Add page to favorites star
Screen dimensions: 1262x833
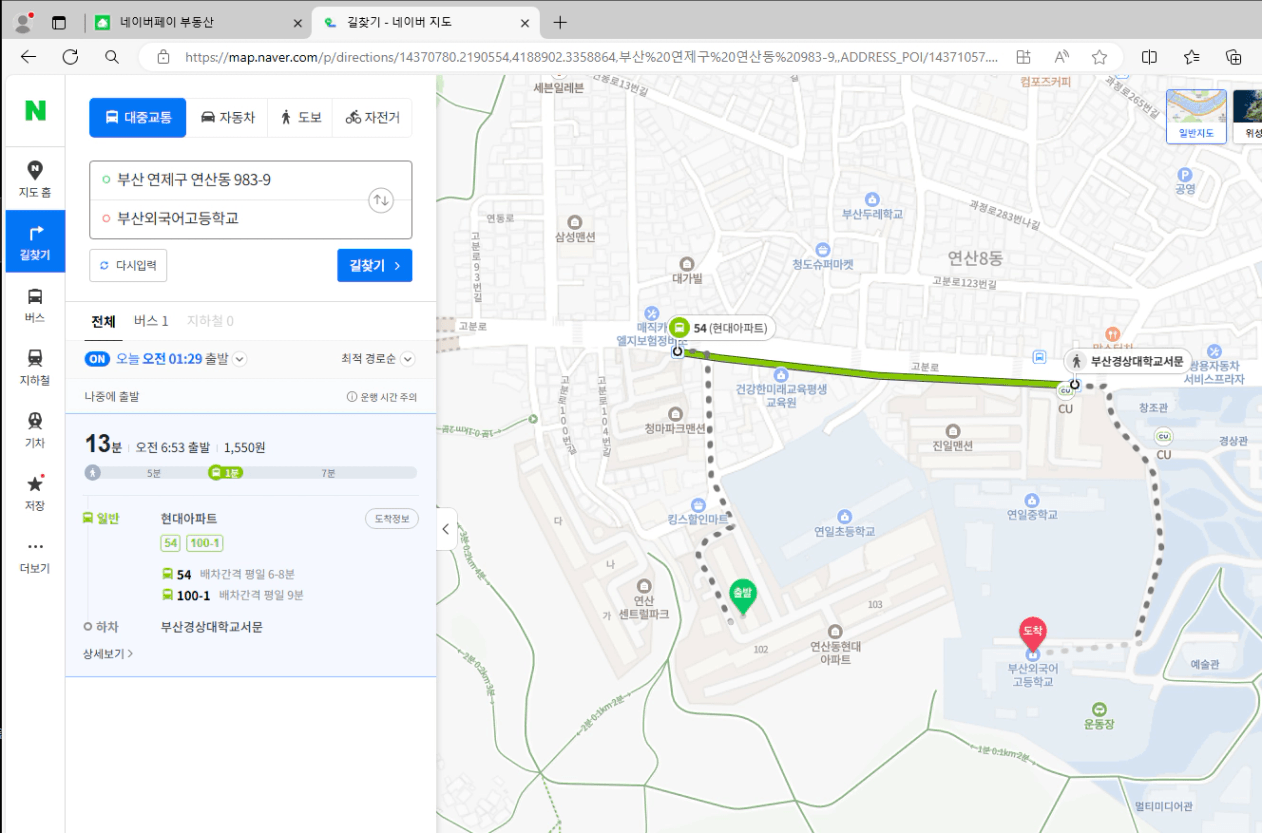pos(1100,57)
